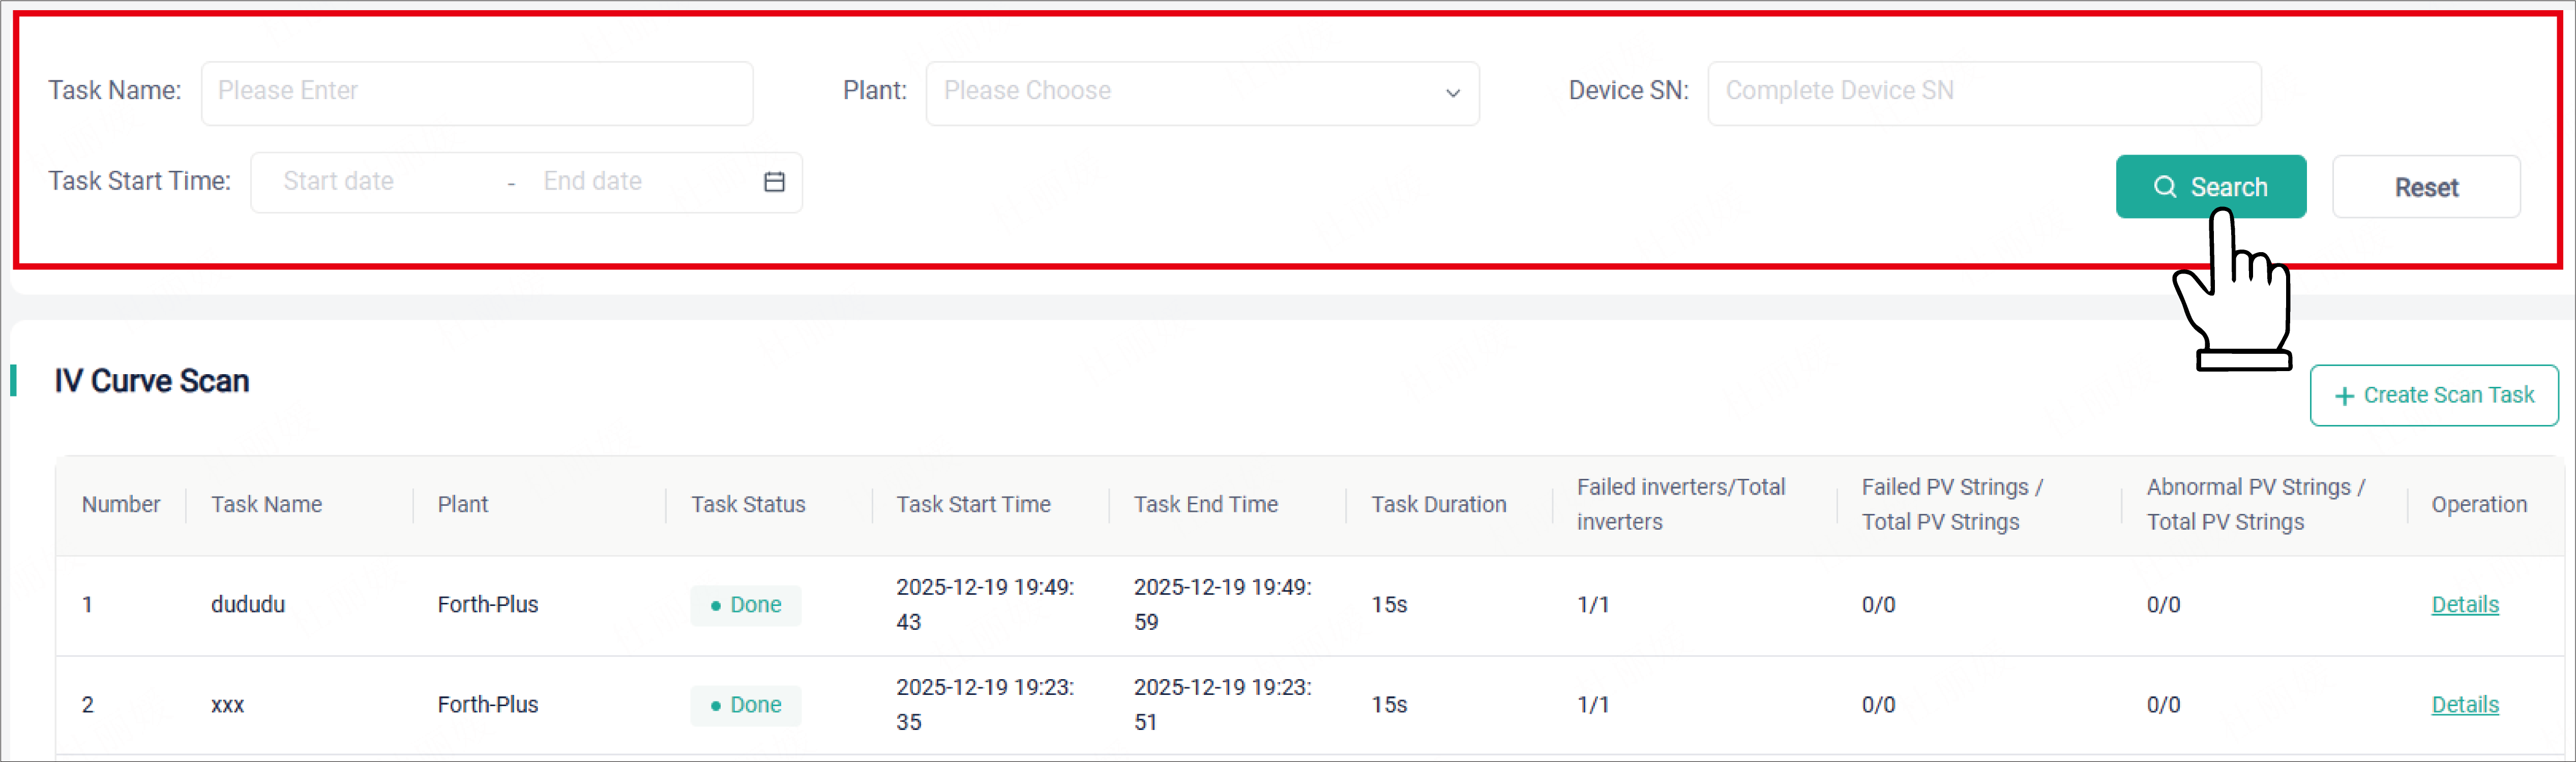This screenshot has height=762, width=2576.
Task: Click the Search button
Action: 2210,187
